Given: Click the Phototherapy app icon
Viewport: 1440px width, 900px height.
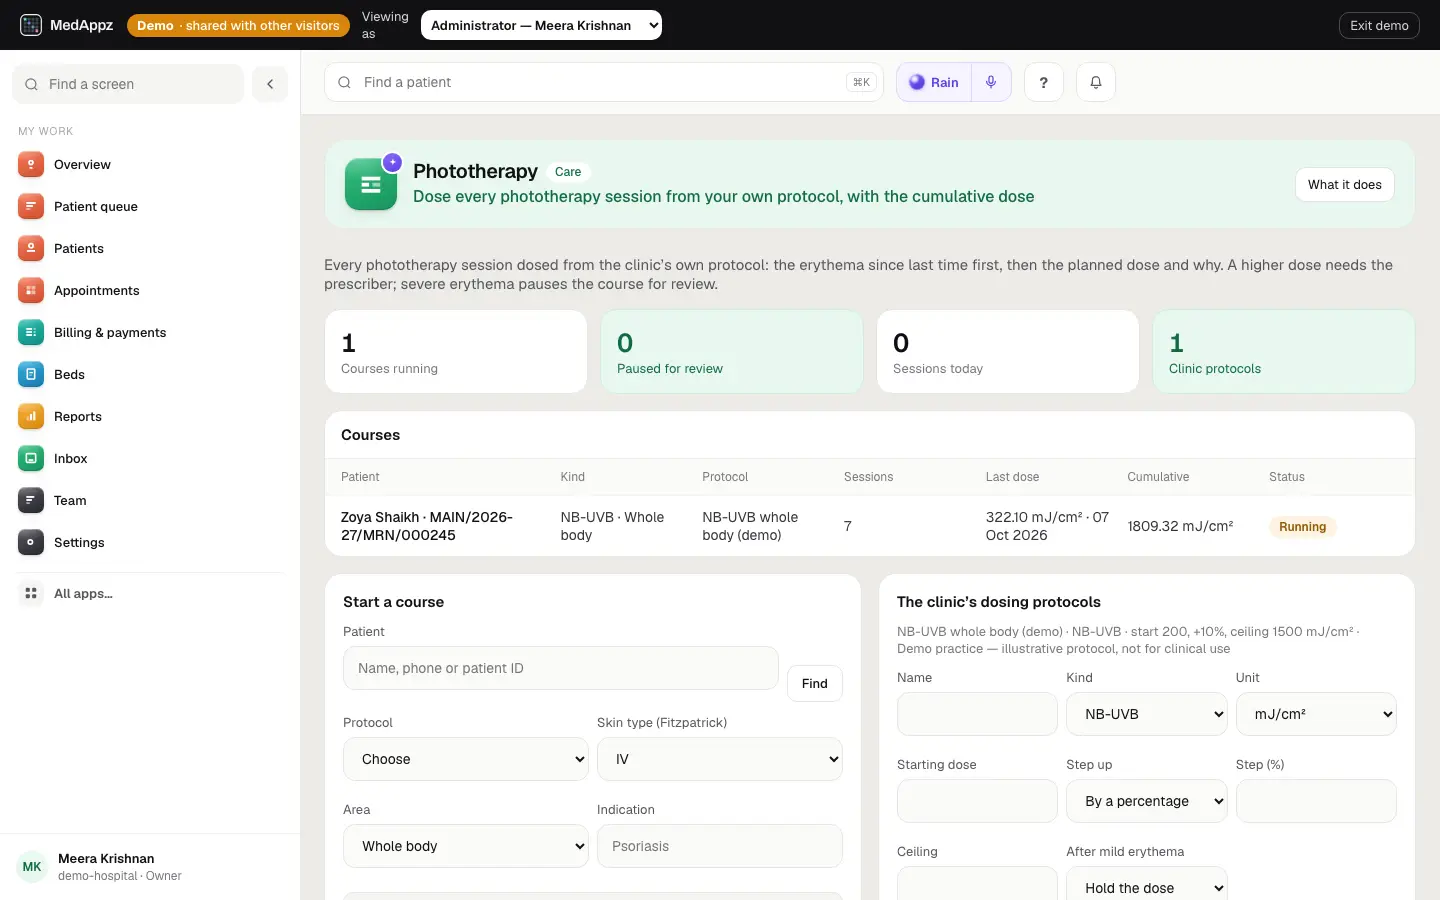Looking at the screenshot, I should pos(371,184).
